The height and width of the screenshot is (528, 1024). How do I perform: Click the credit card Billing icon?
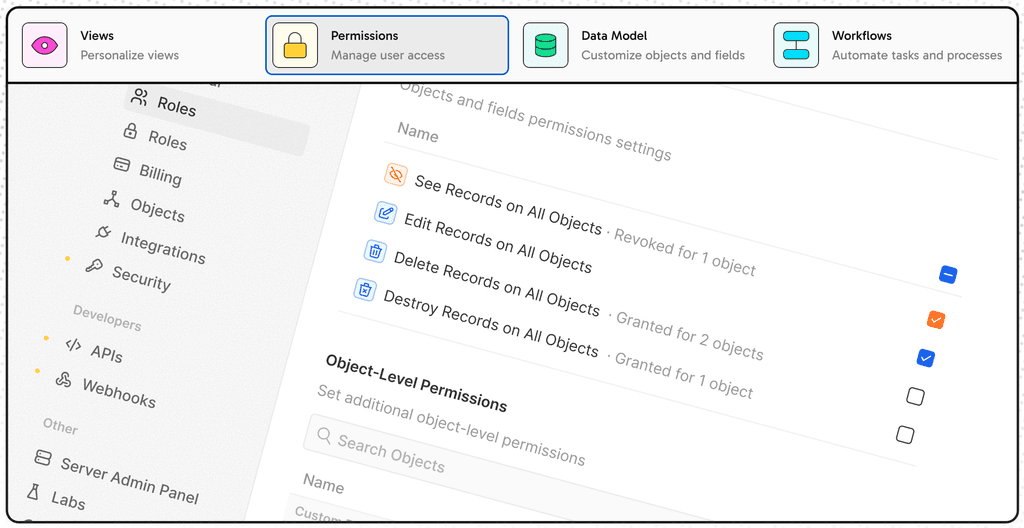(x=121, y=164)
